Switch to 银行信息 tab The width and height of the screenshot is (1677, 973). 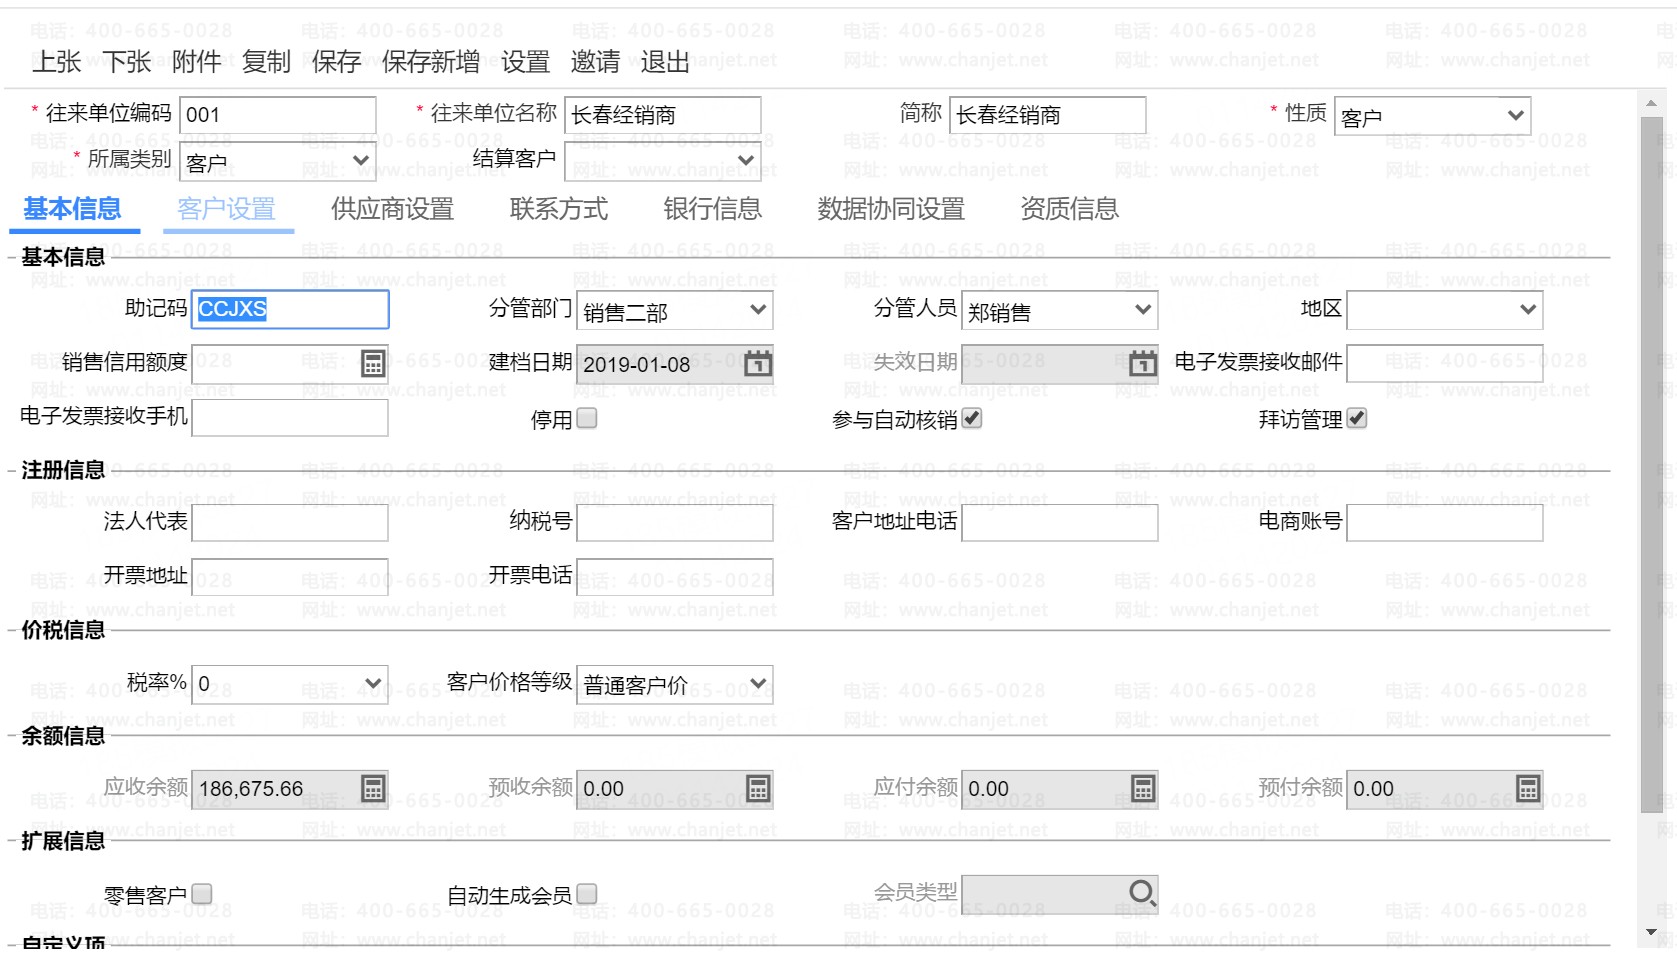tap(713, 209)
